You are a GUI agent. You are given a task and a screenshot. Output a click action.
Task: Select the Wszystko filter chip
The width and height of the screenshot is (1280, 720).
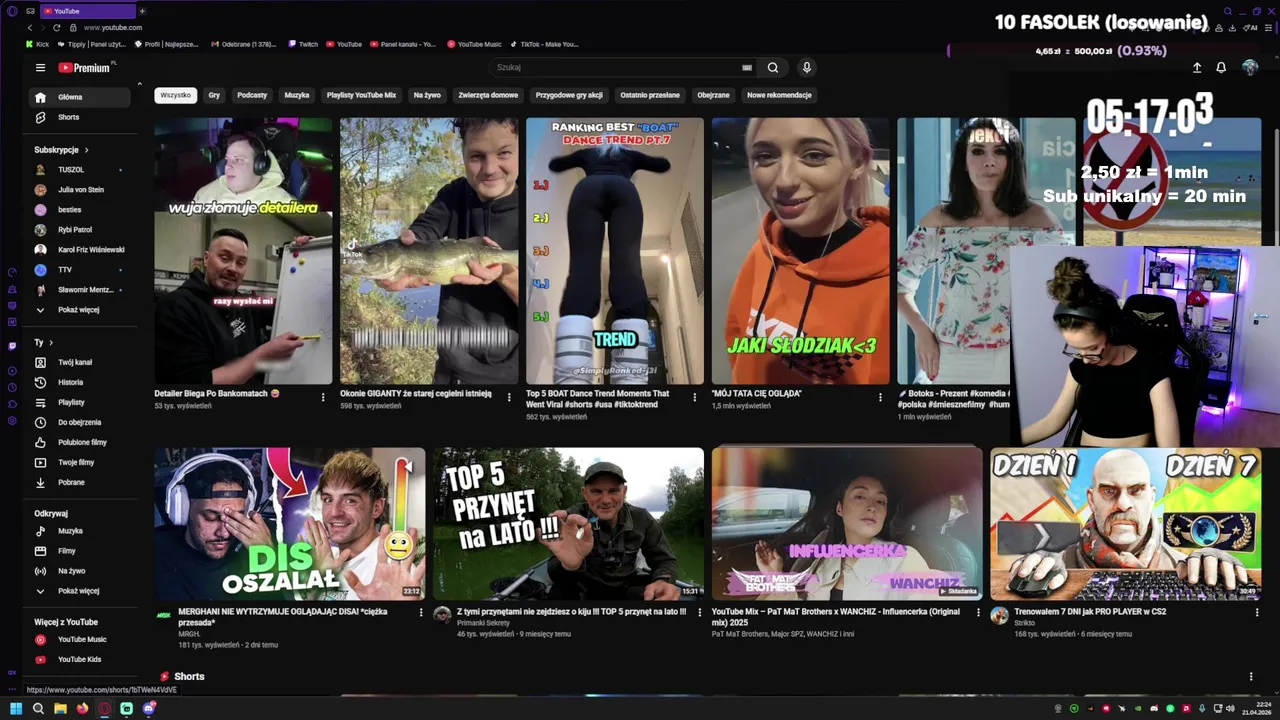175,95
